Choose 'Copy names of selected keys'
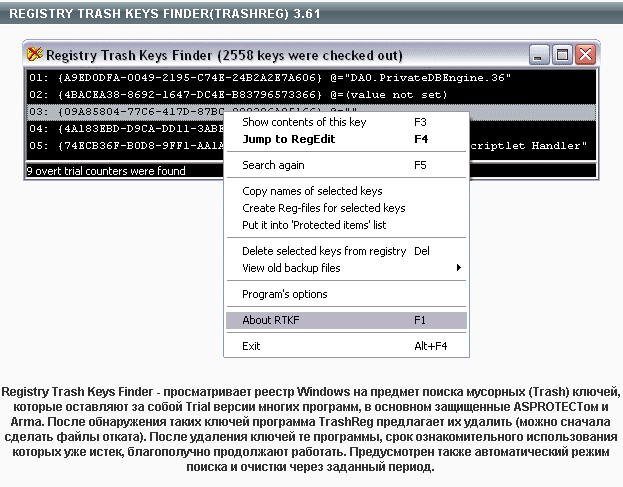The height and width of the screenshot is (487, 623). 346,191
